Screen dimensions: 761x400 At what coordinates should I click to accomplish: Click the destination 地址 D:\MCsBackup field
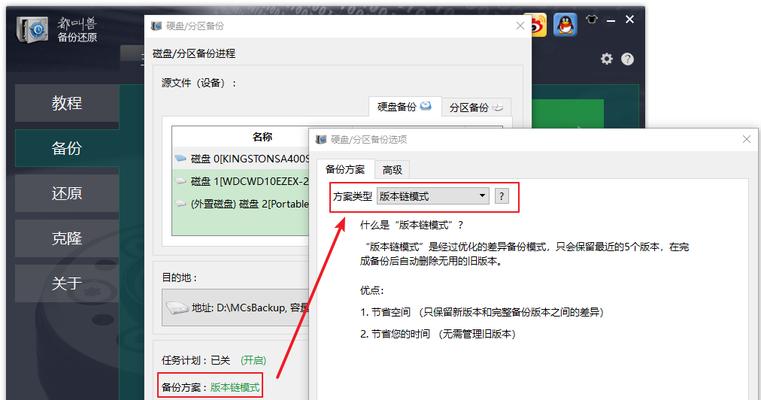(x=236, y=307)
